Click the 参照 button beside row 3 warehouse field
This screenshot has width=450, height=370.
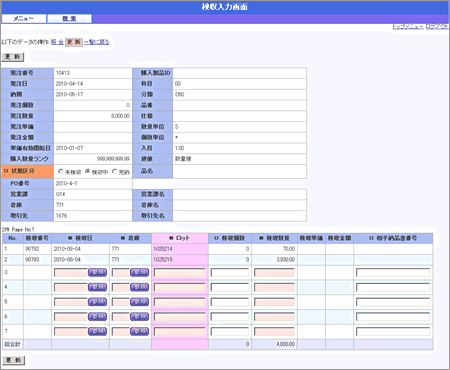coord(139,272)
